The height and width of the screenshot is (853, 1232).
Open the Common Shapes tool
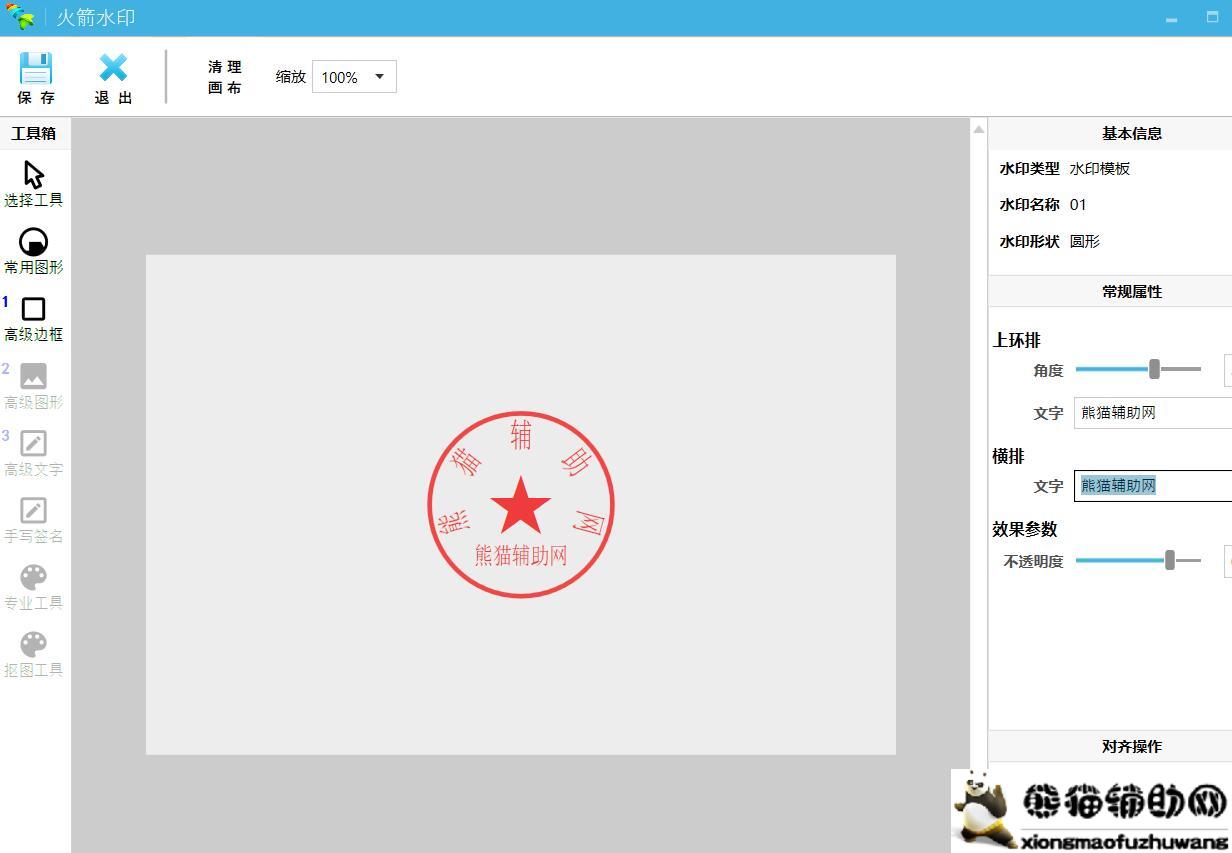[34, 243]
